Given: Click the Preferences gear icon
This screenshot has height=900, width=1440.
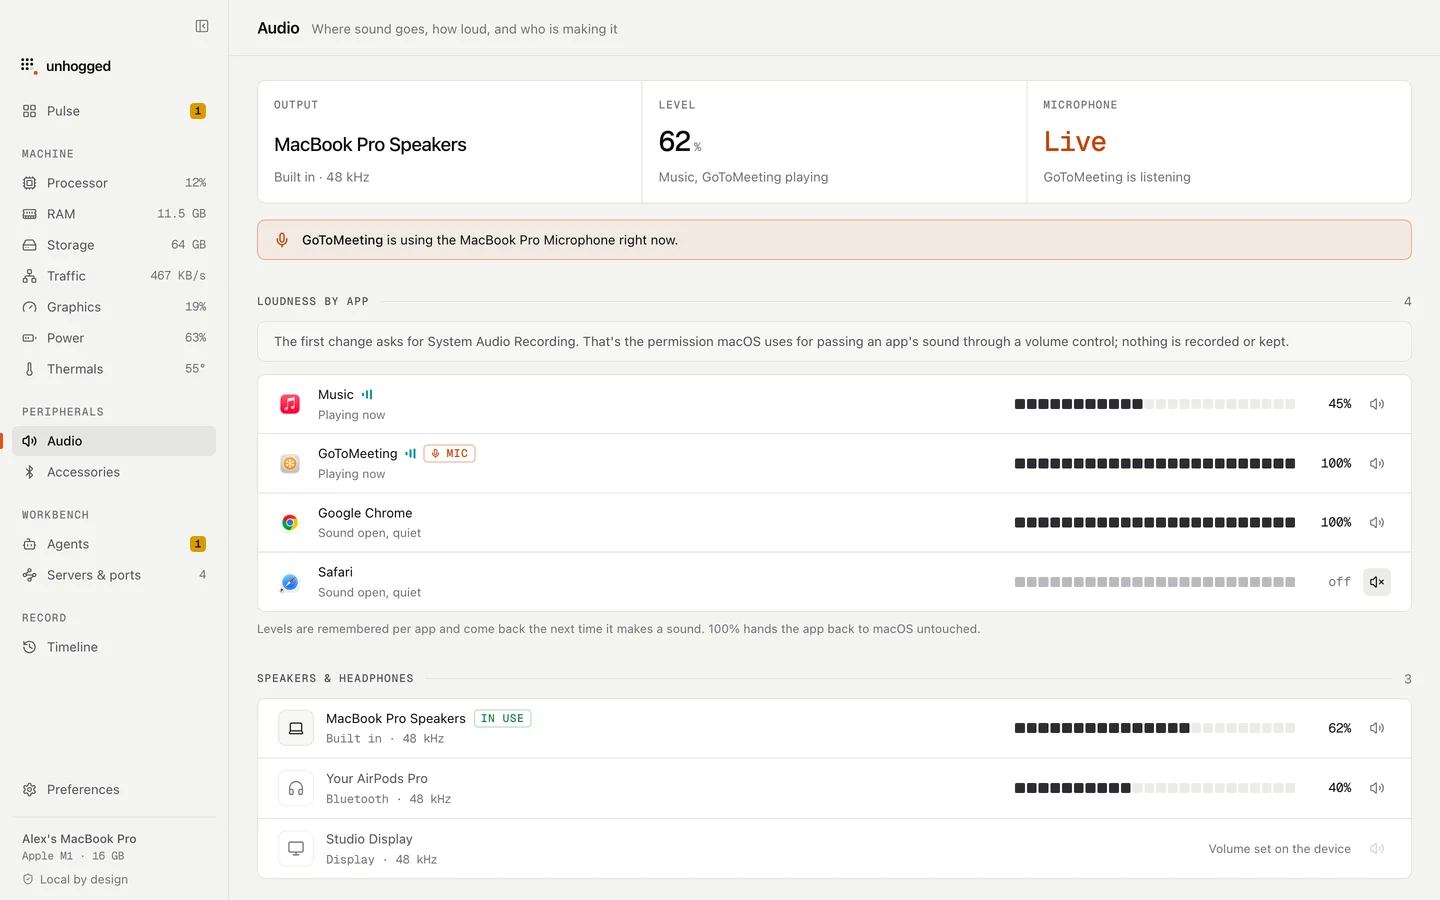Looking at the screenshot, I should point(30,789).
